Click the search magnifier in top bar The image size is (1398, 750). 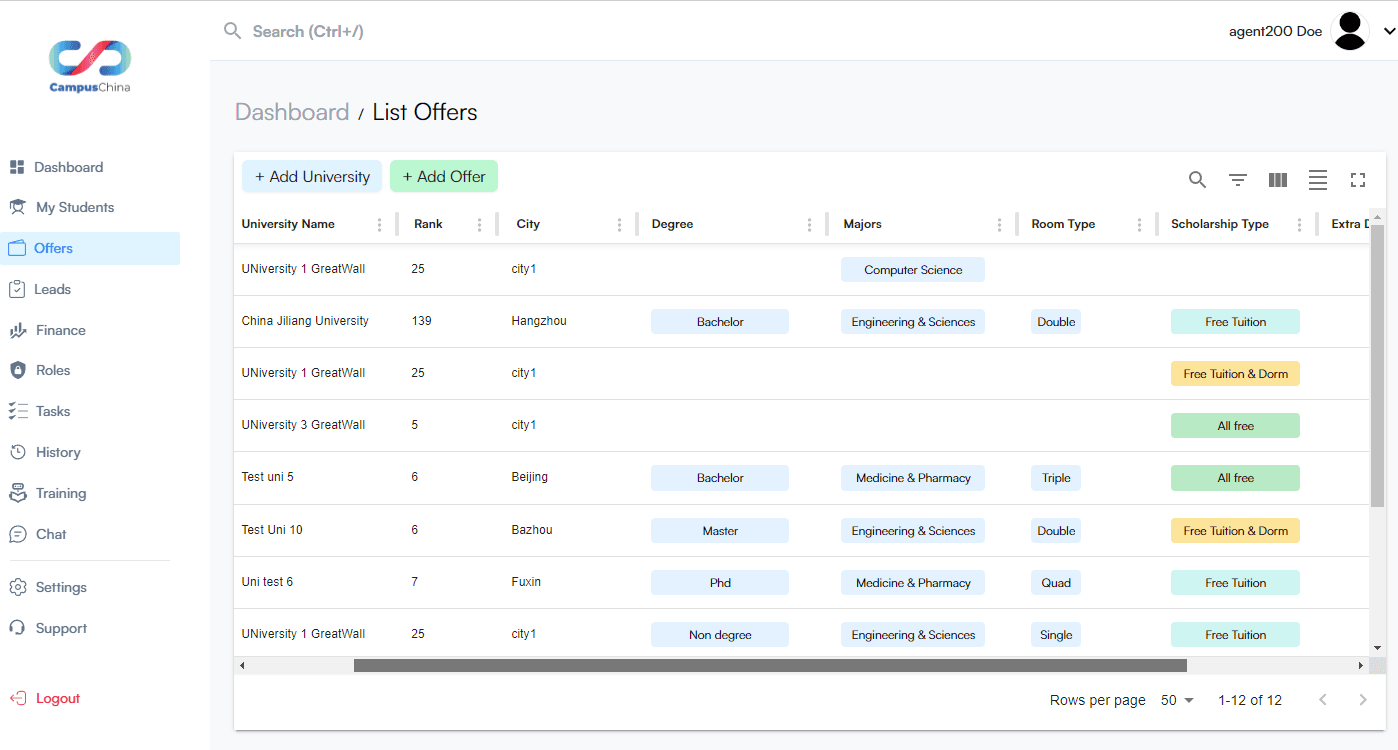(x=233, y=31)
